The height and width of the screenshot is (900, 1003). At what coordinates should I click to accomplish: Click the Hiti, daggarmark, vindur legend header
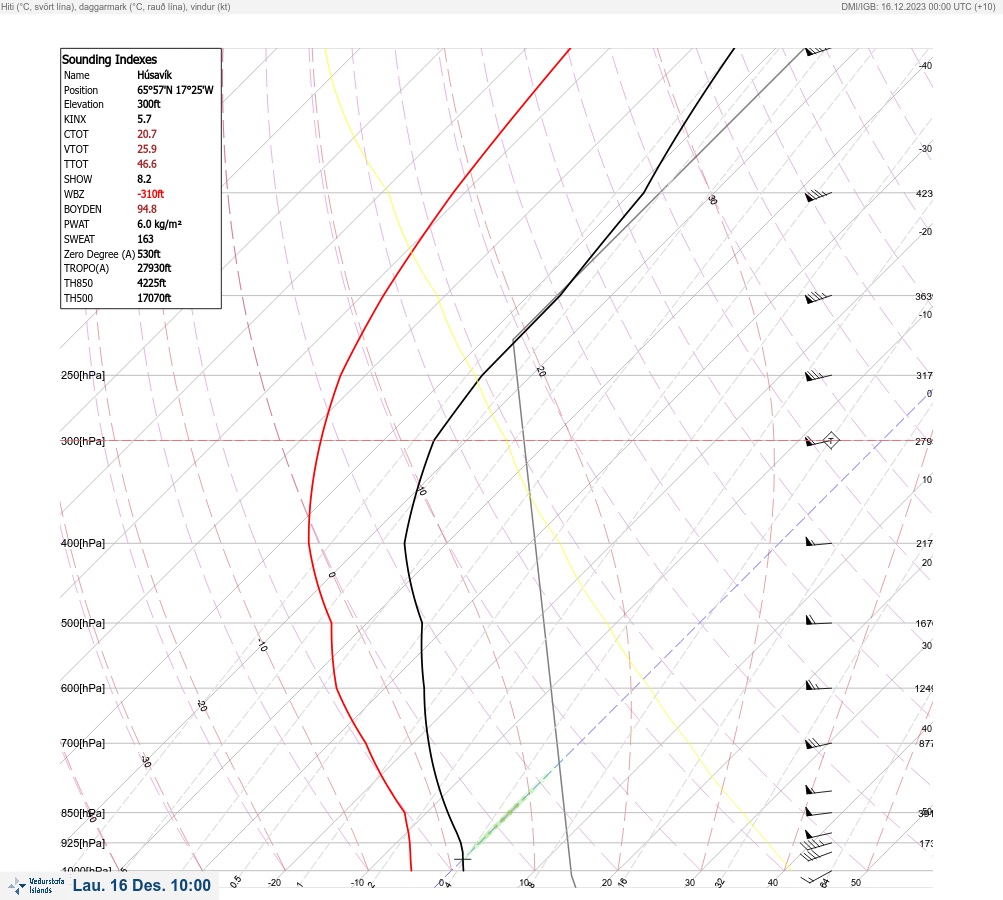pyautogui.click(x=116, y=6)
